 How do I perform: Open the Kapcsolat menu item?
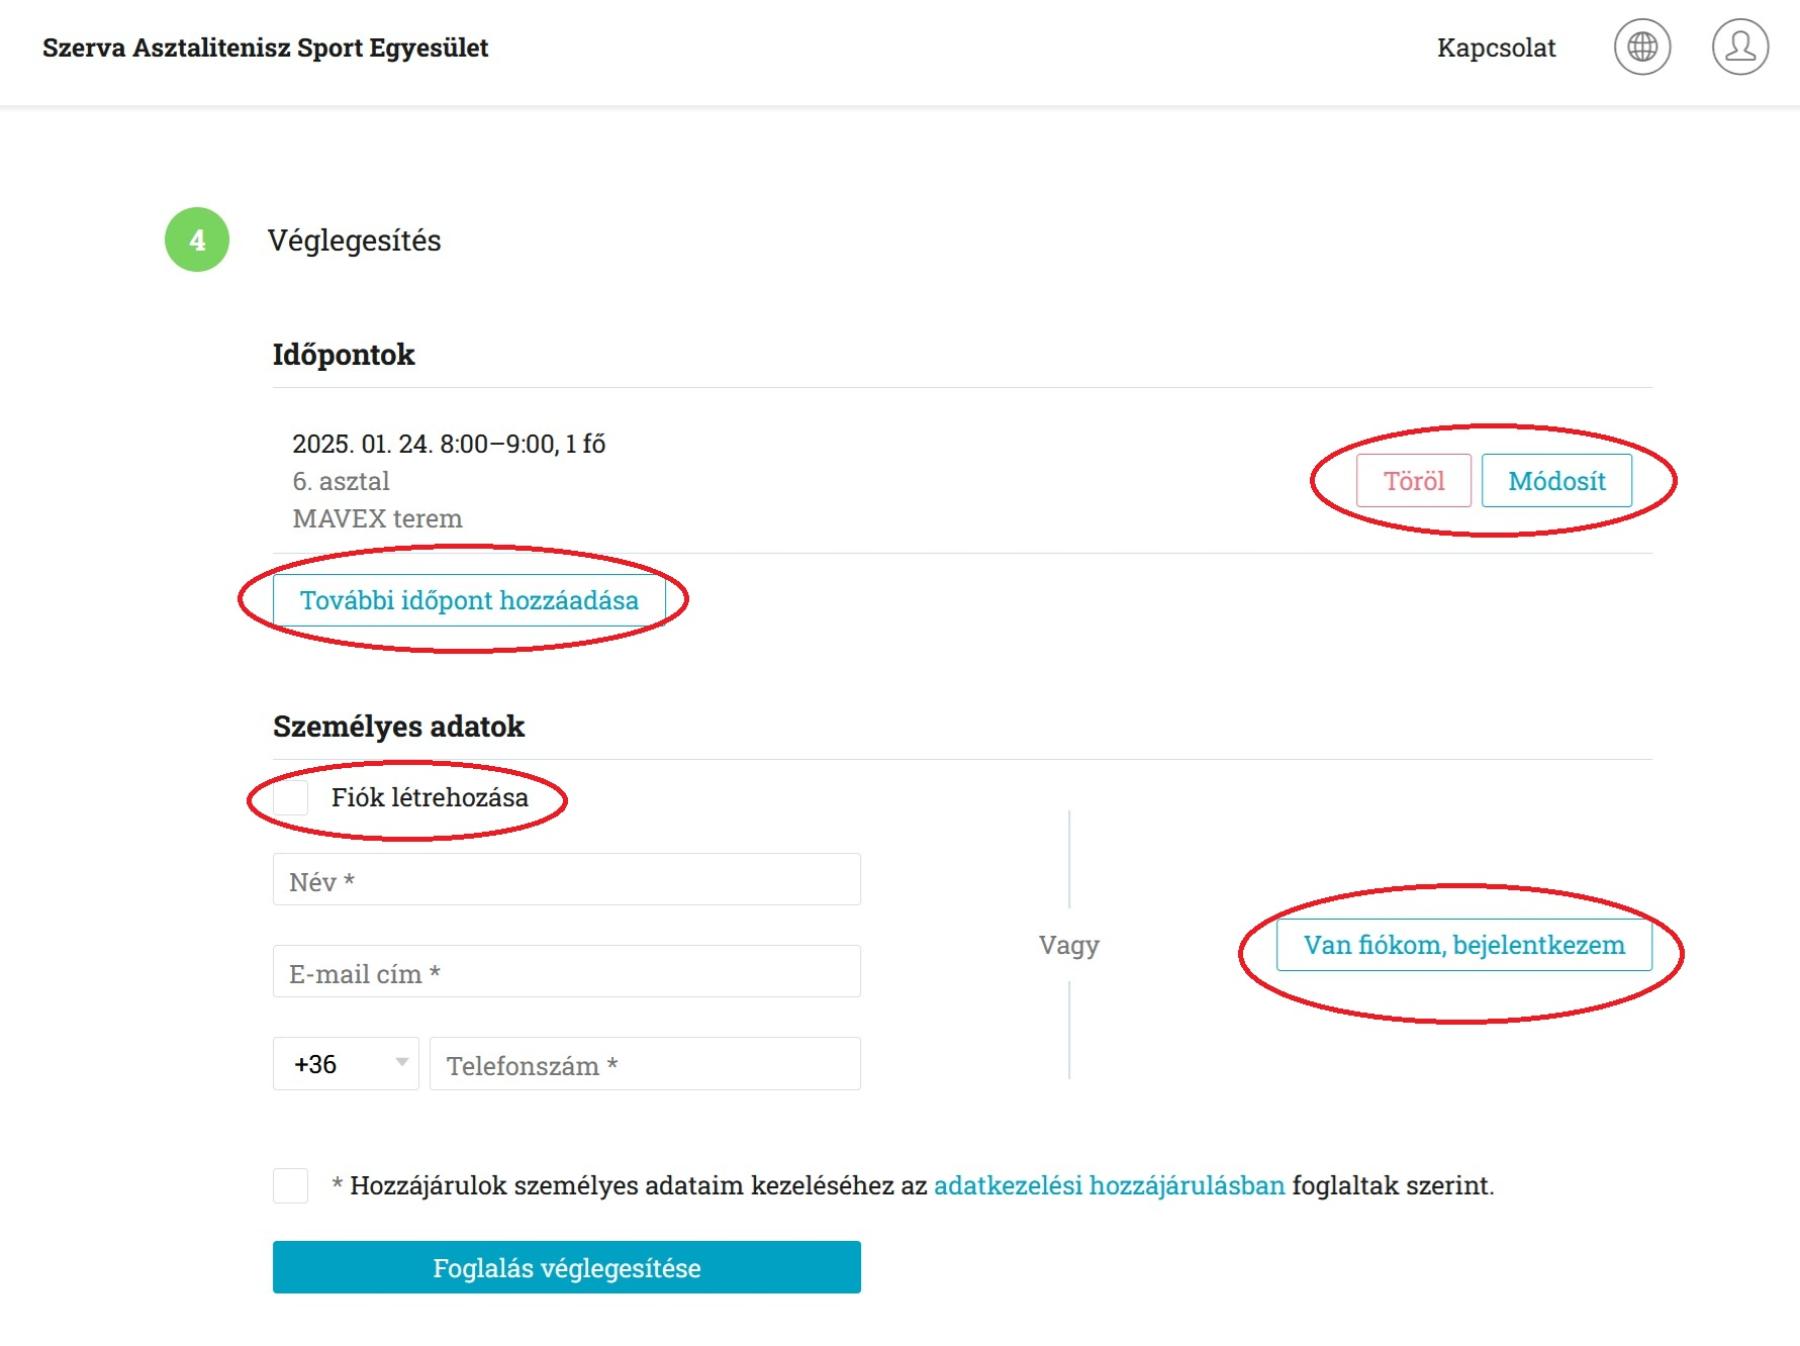coord(1496,48)
